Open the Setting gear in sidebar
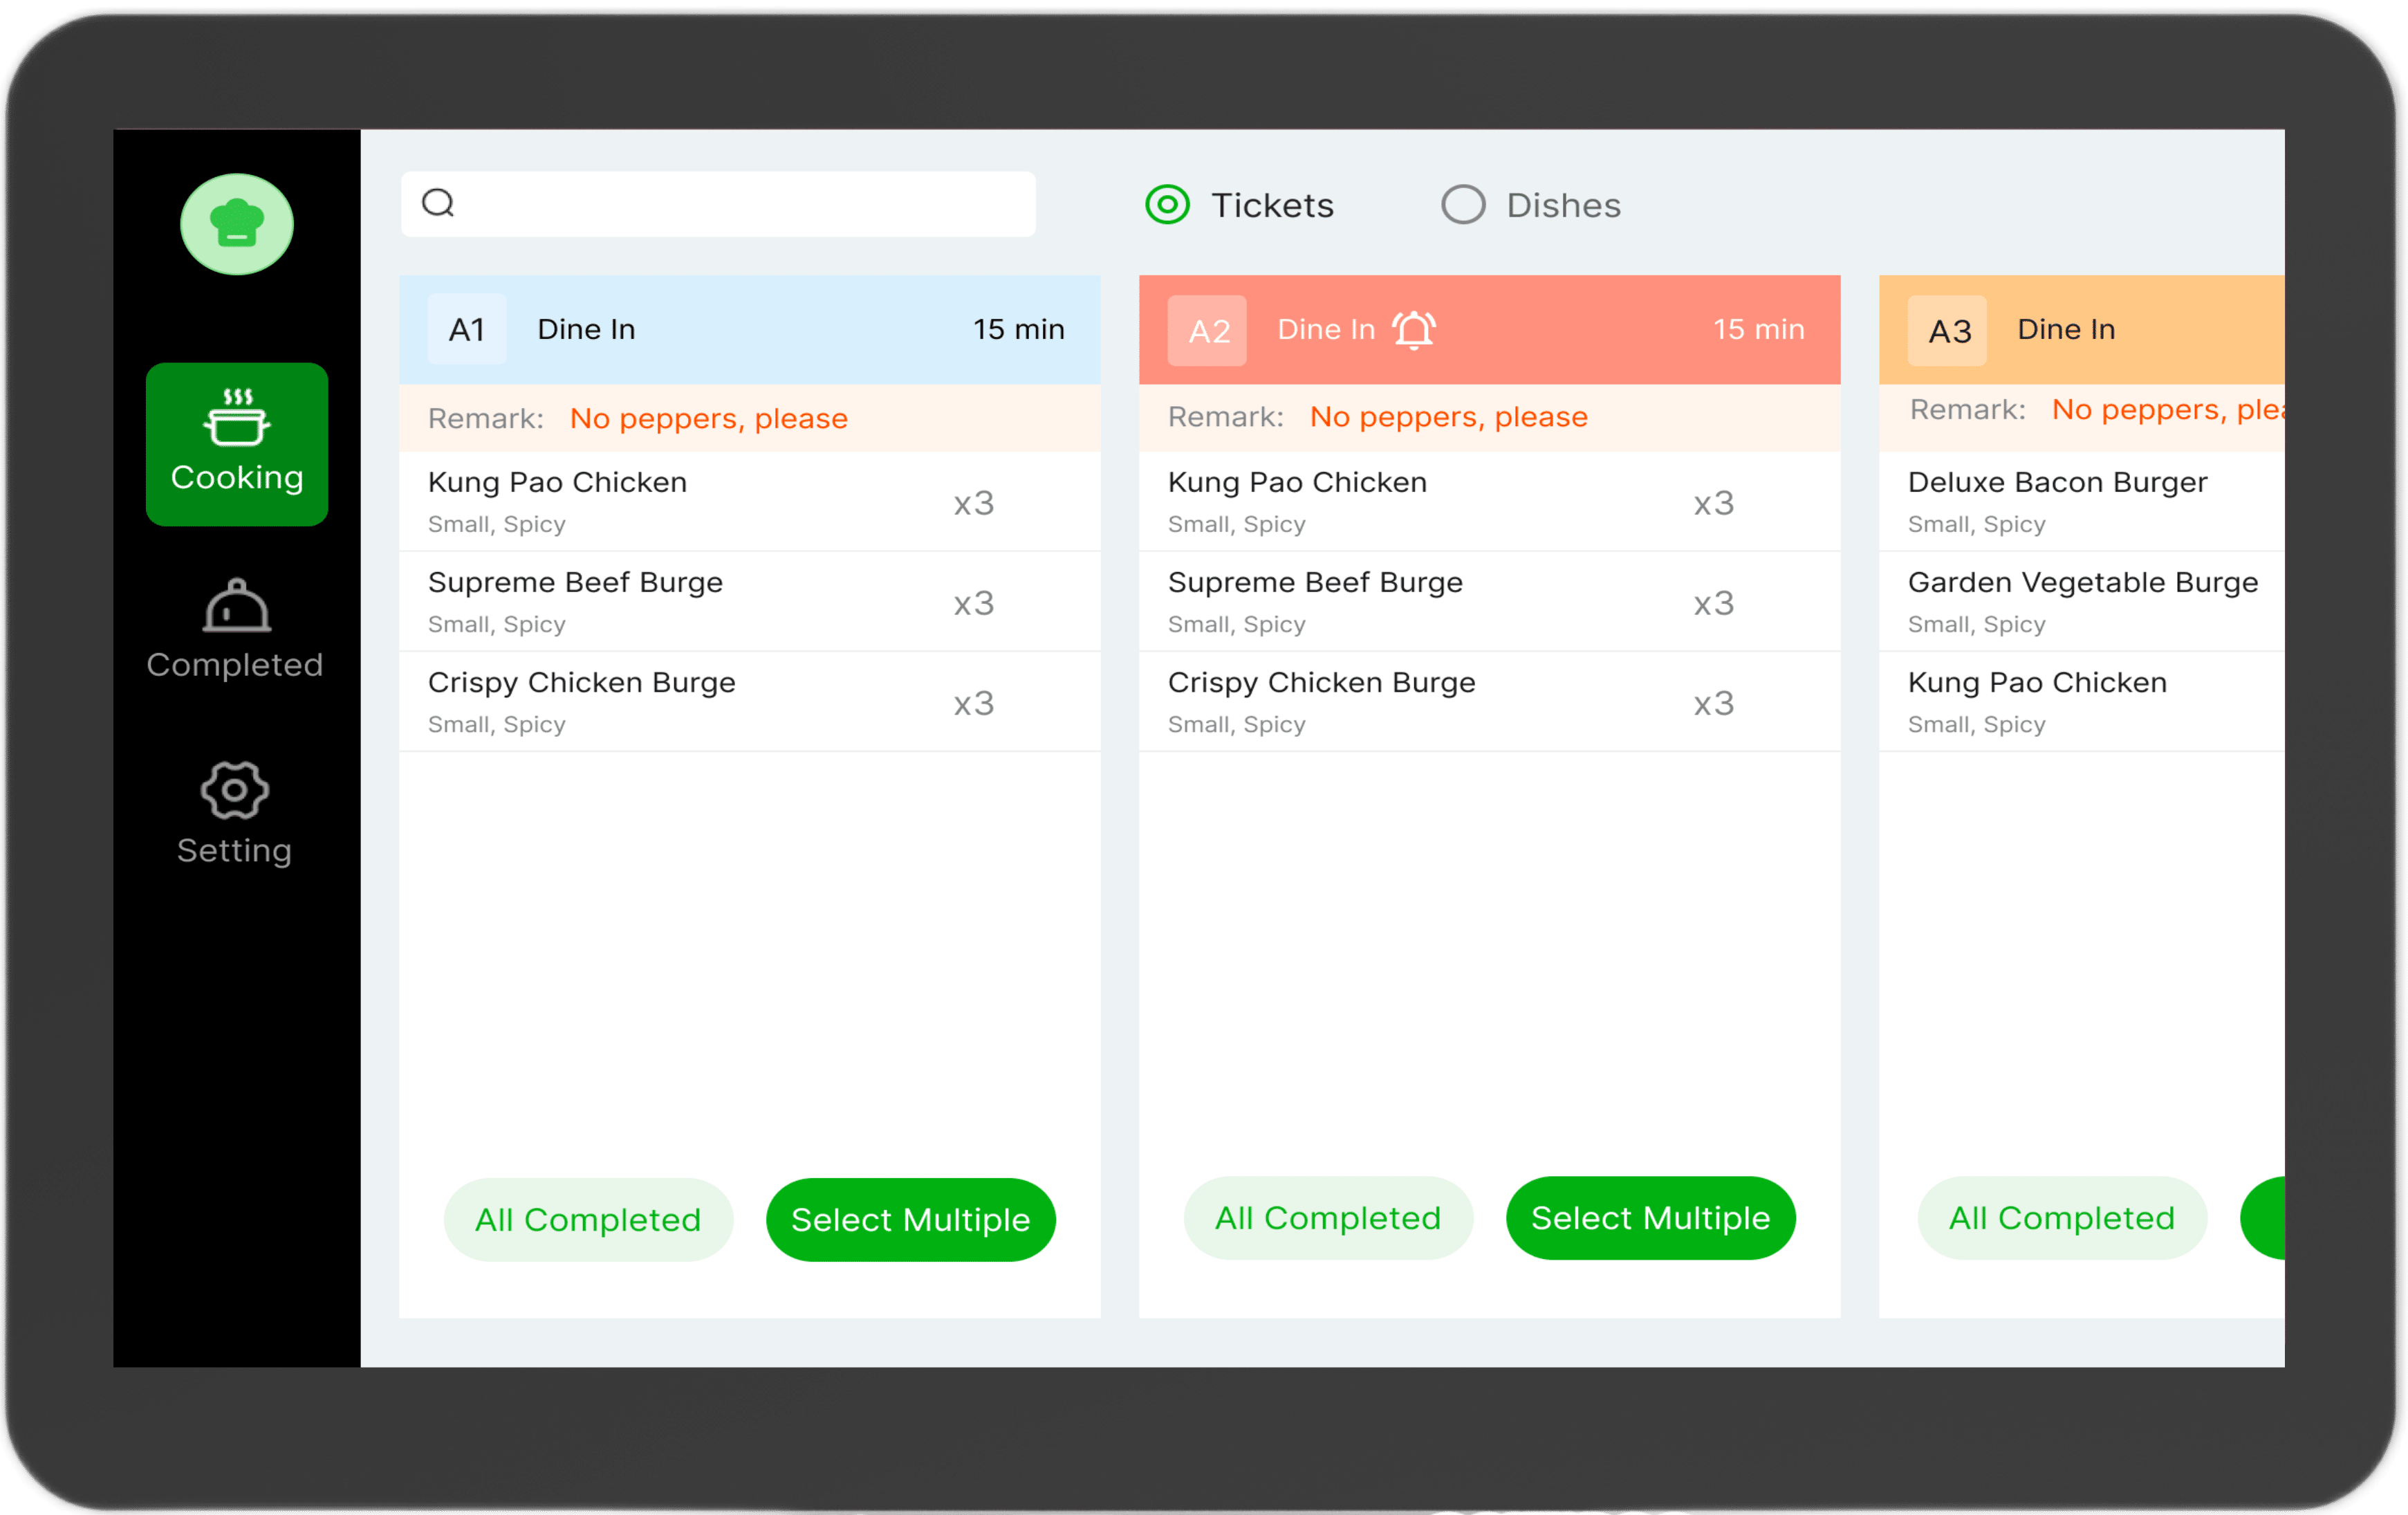Image resolution: width=2408 pixels, height=1515 pixels. (234, 813)
